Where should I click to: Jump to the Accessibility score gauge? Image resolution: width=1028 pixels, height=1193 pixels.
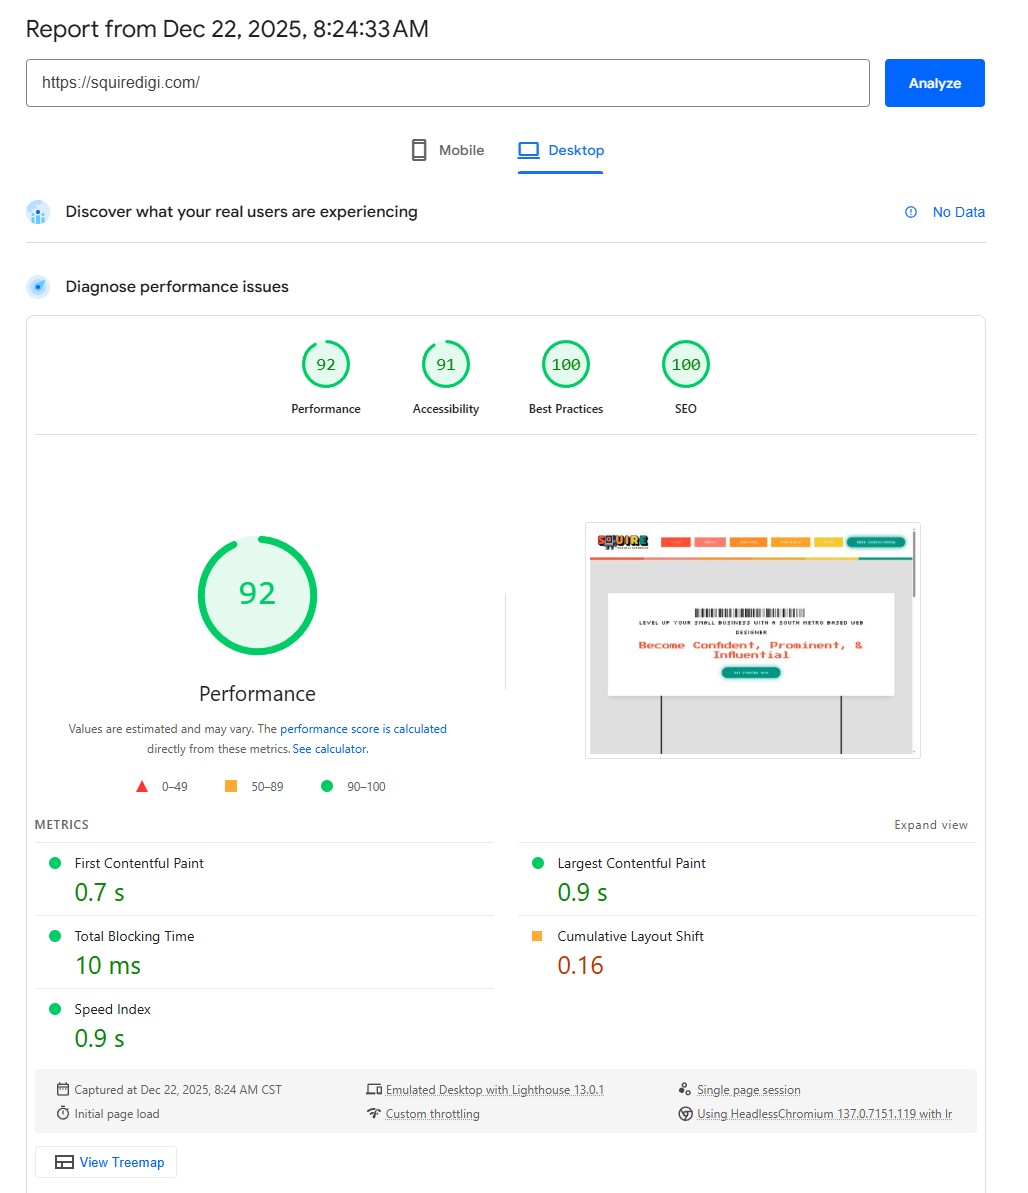(x=446, y=365)
